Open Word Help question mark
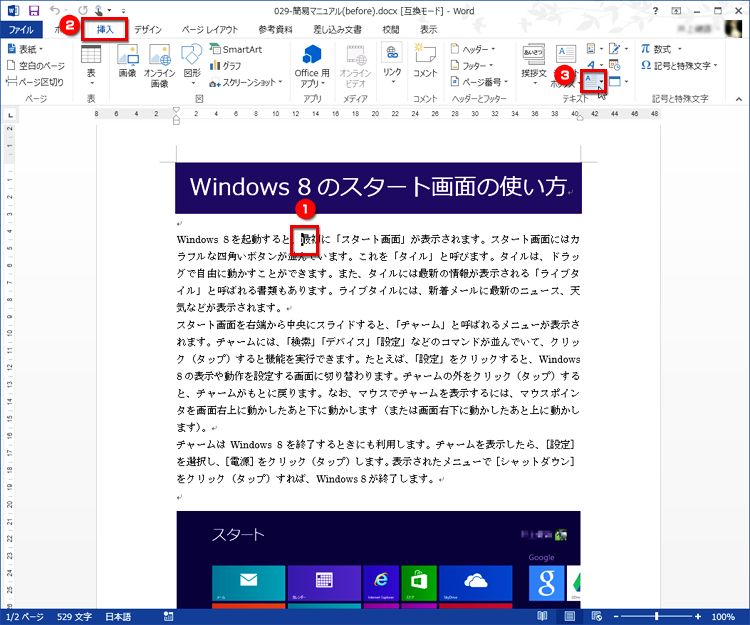The height and width of the screenshot is (625, 750). point(655,11)
